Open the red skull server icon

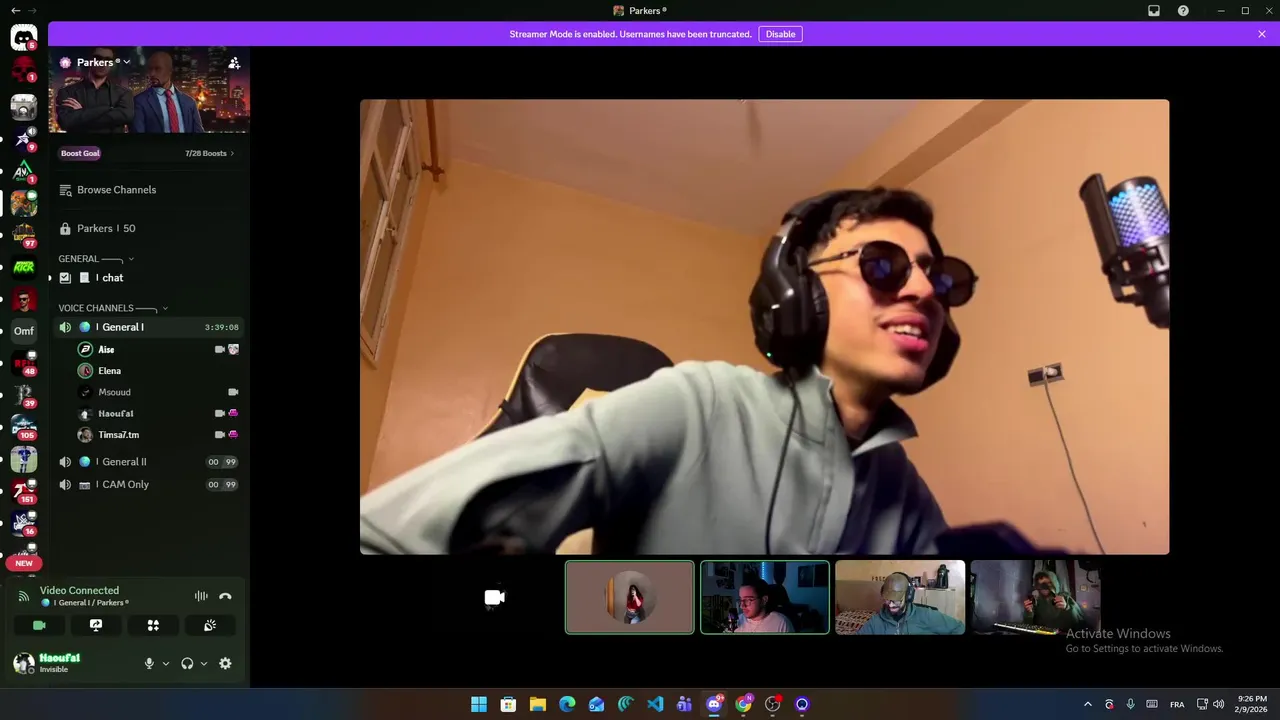point(23,70)
